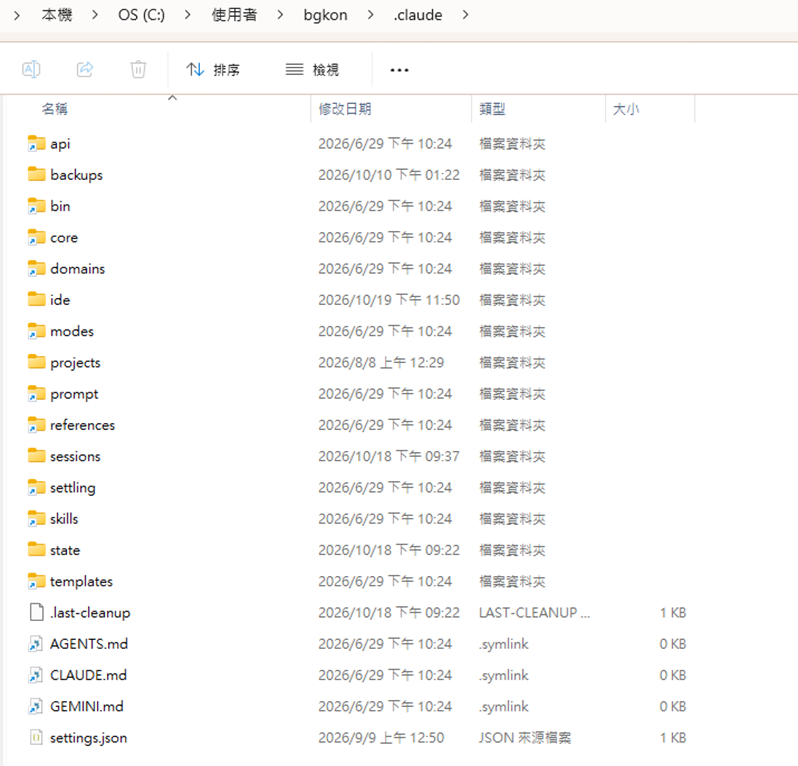The image size is (798, 766).
Task: Go to 本機 in the breadcrumb
Action: [57, 15]
